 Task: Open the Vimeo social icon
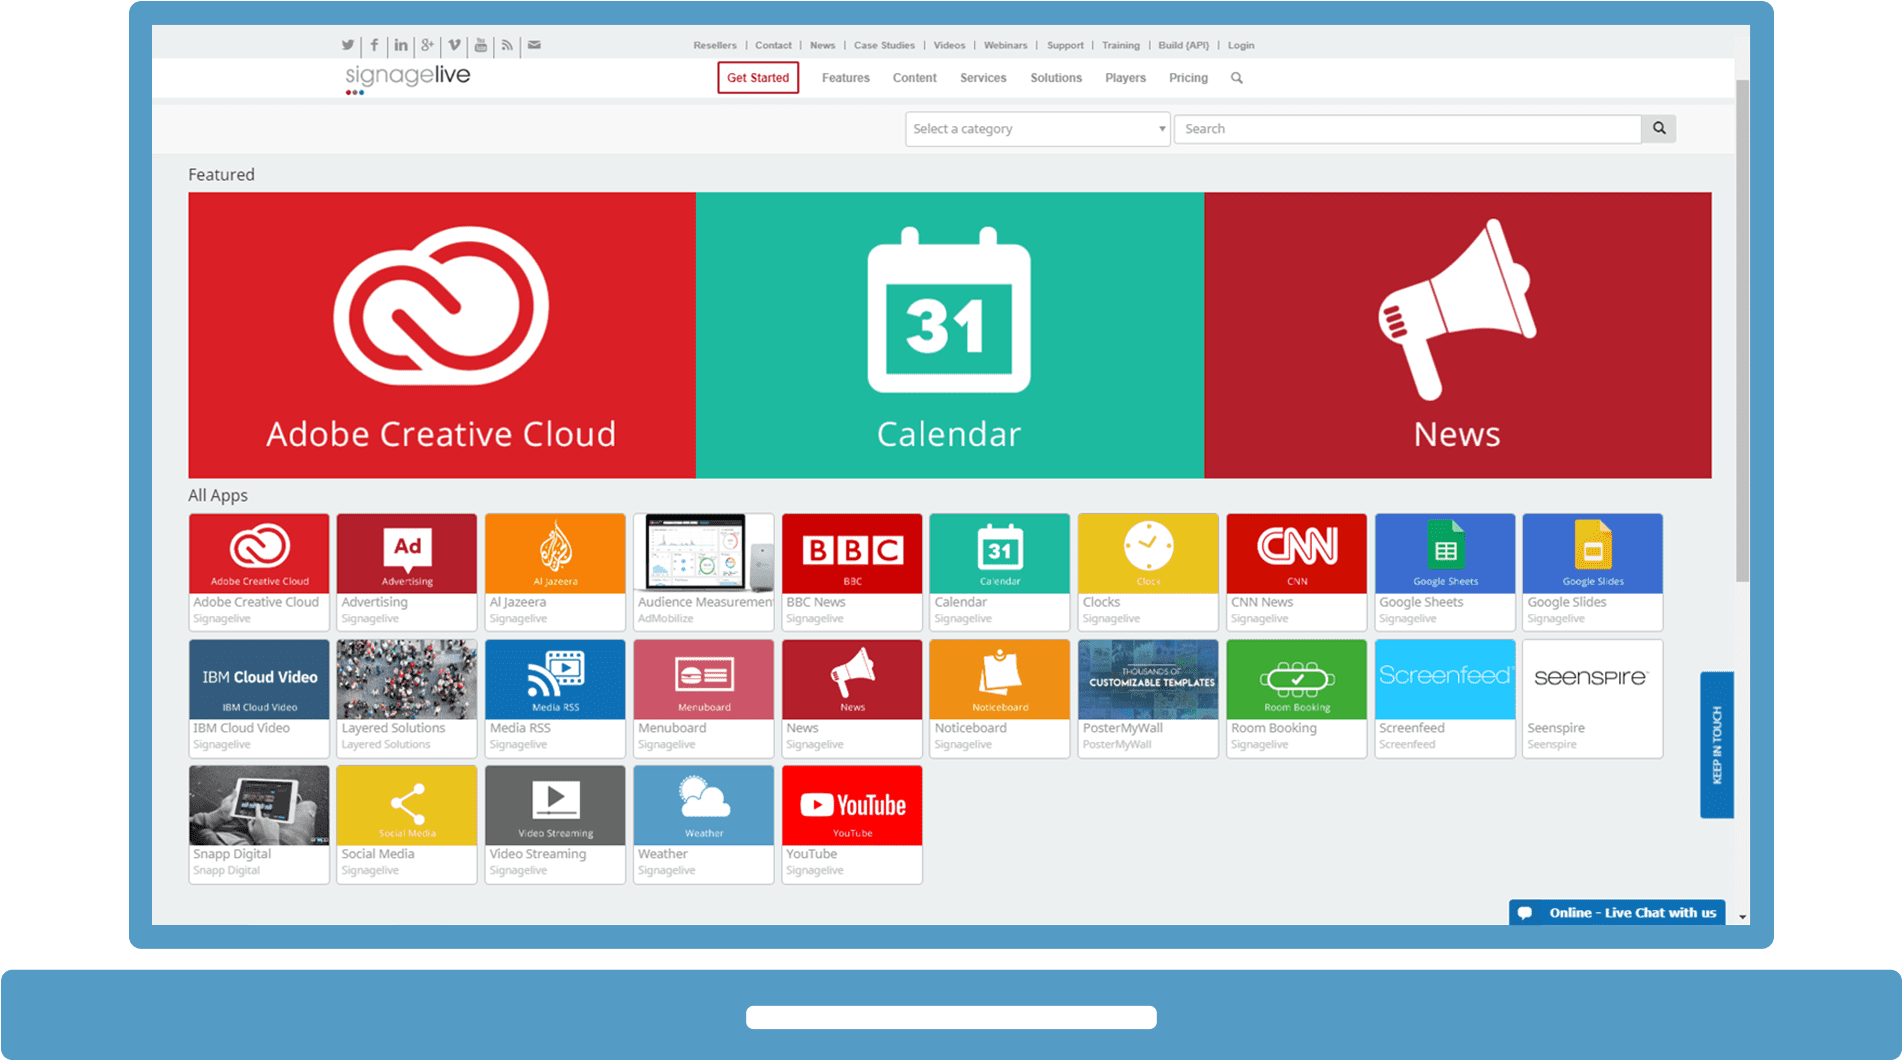454,45
